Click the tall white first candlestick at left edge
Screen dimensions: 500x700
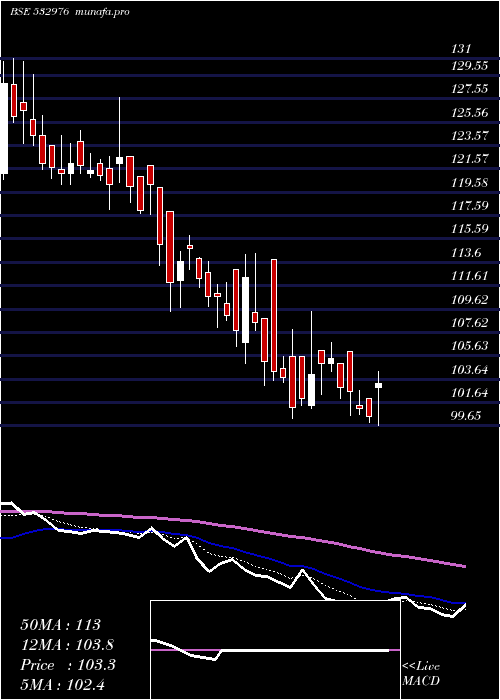pos(4,128)
